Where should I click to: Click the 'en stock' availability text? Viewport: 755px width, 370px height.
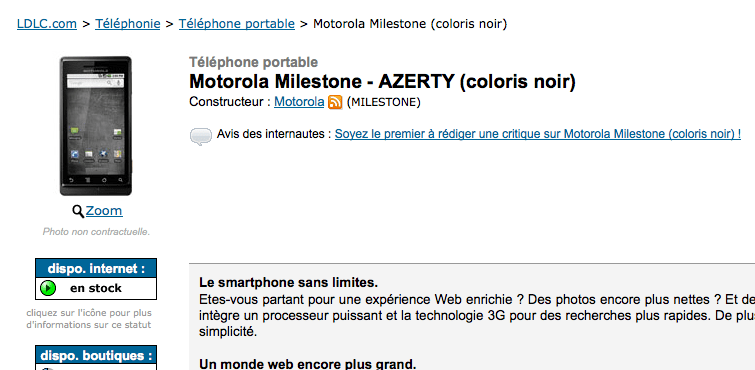point(96,288)
